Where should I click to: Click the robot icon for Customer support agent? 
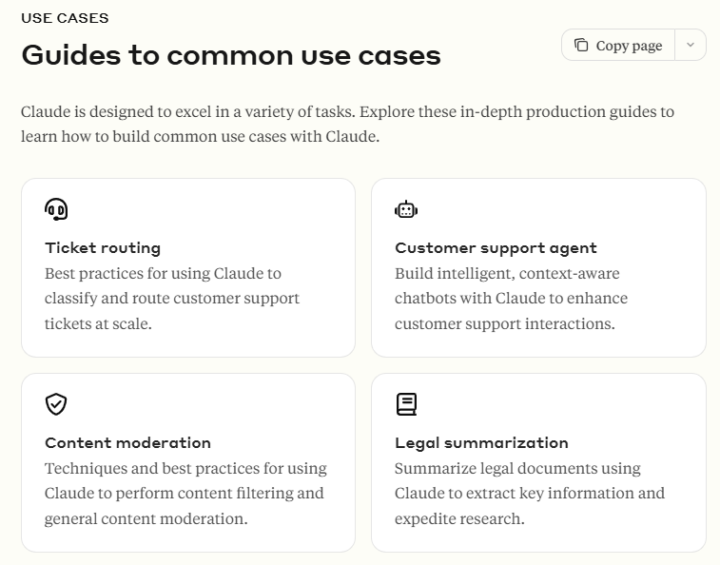tap(406, 209)
